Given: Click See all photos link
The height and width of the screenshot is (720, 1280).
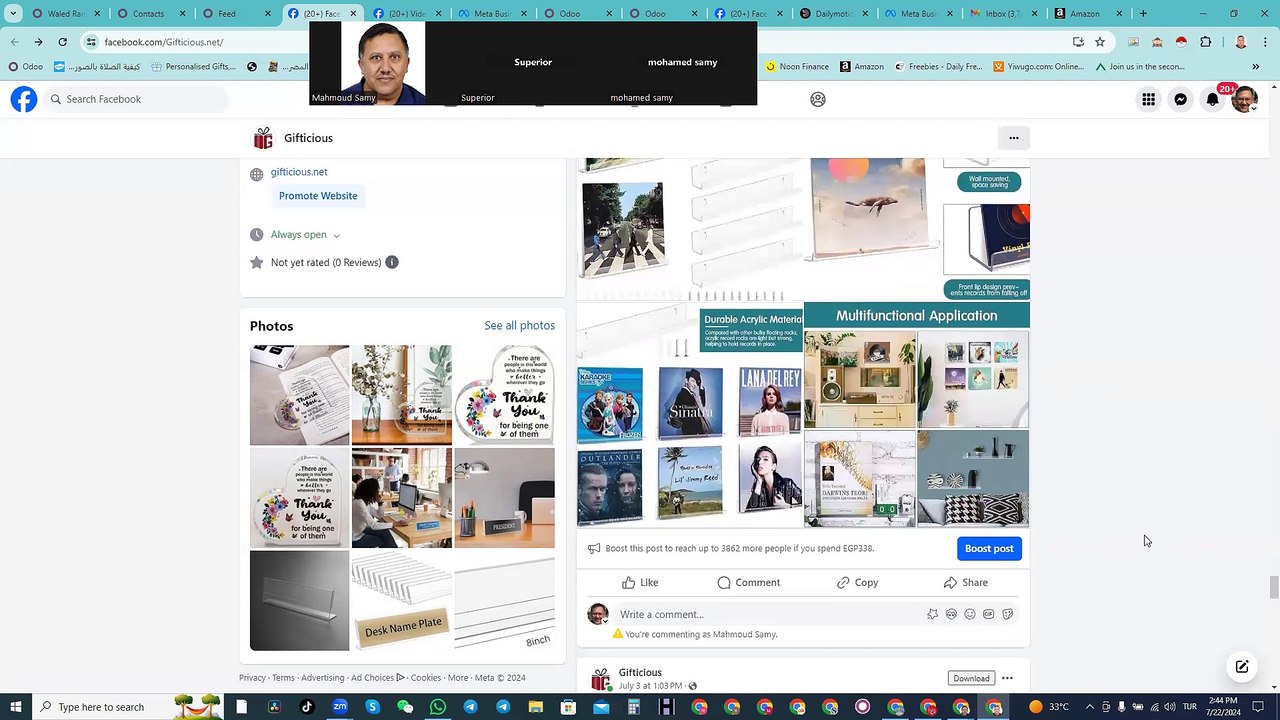Looking at the screenshot, I should (519, 325).
